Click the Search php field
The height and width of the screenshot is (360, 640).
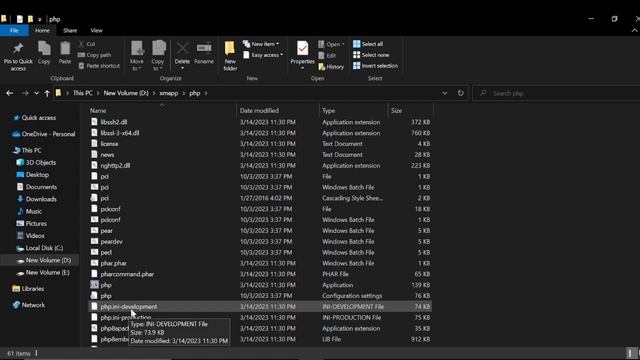point(557,93)
